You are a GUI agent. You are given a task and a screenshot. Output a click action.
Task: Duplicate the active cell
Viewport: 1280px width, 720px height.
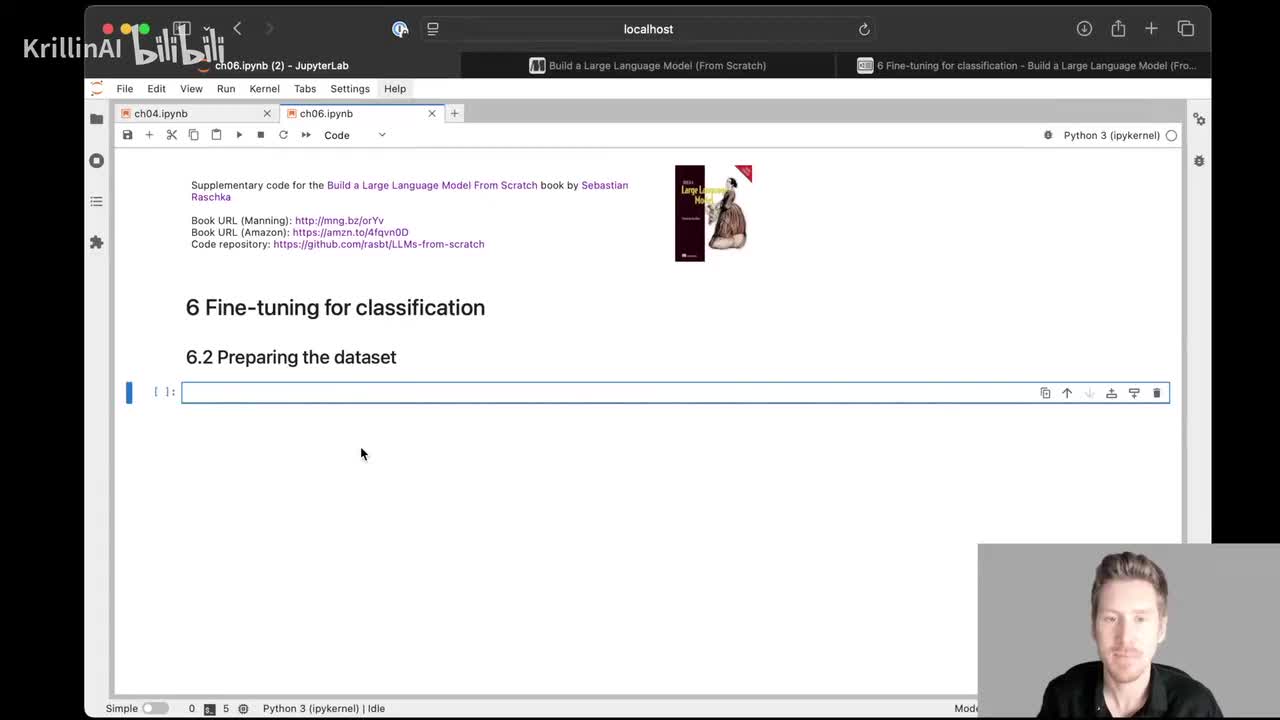(1045, 393)
